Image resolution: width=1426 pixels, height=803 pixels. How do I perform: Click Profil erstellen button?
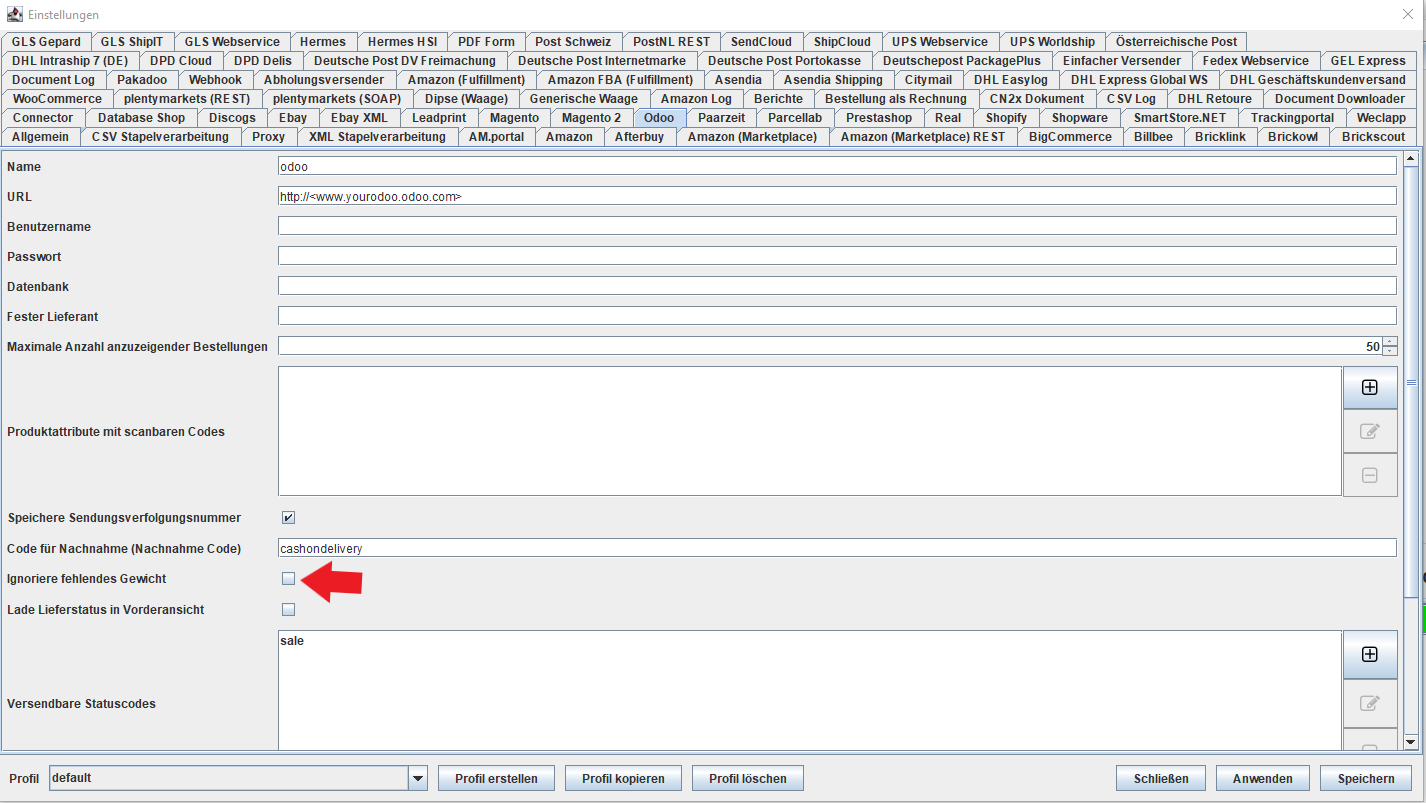point(496,778)
